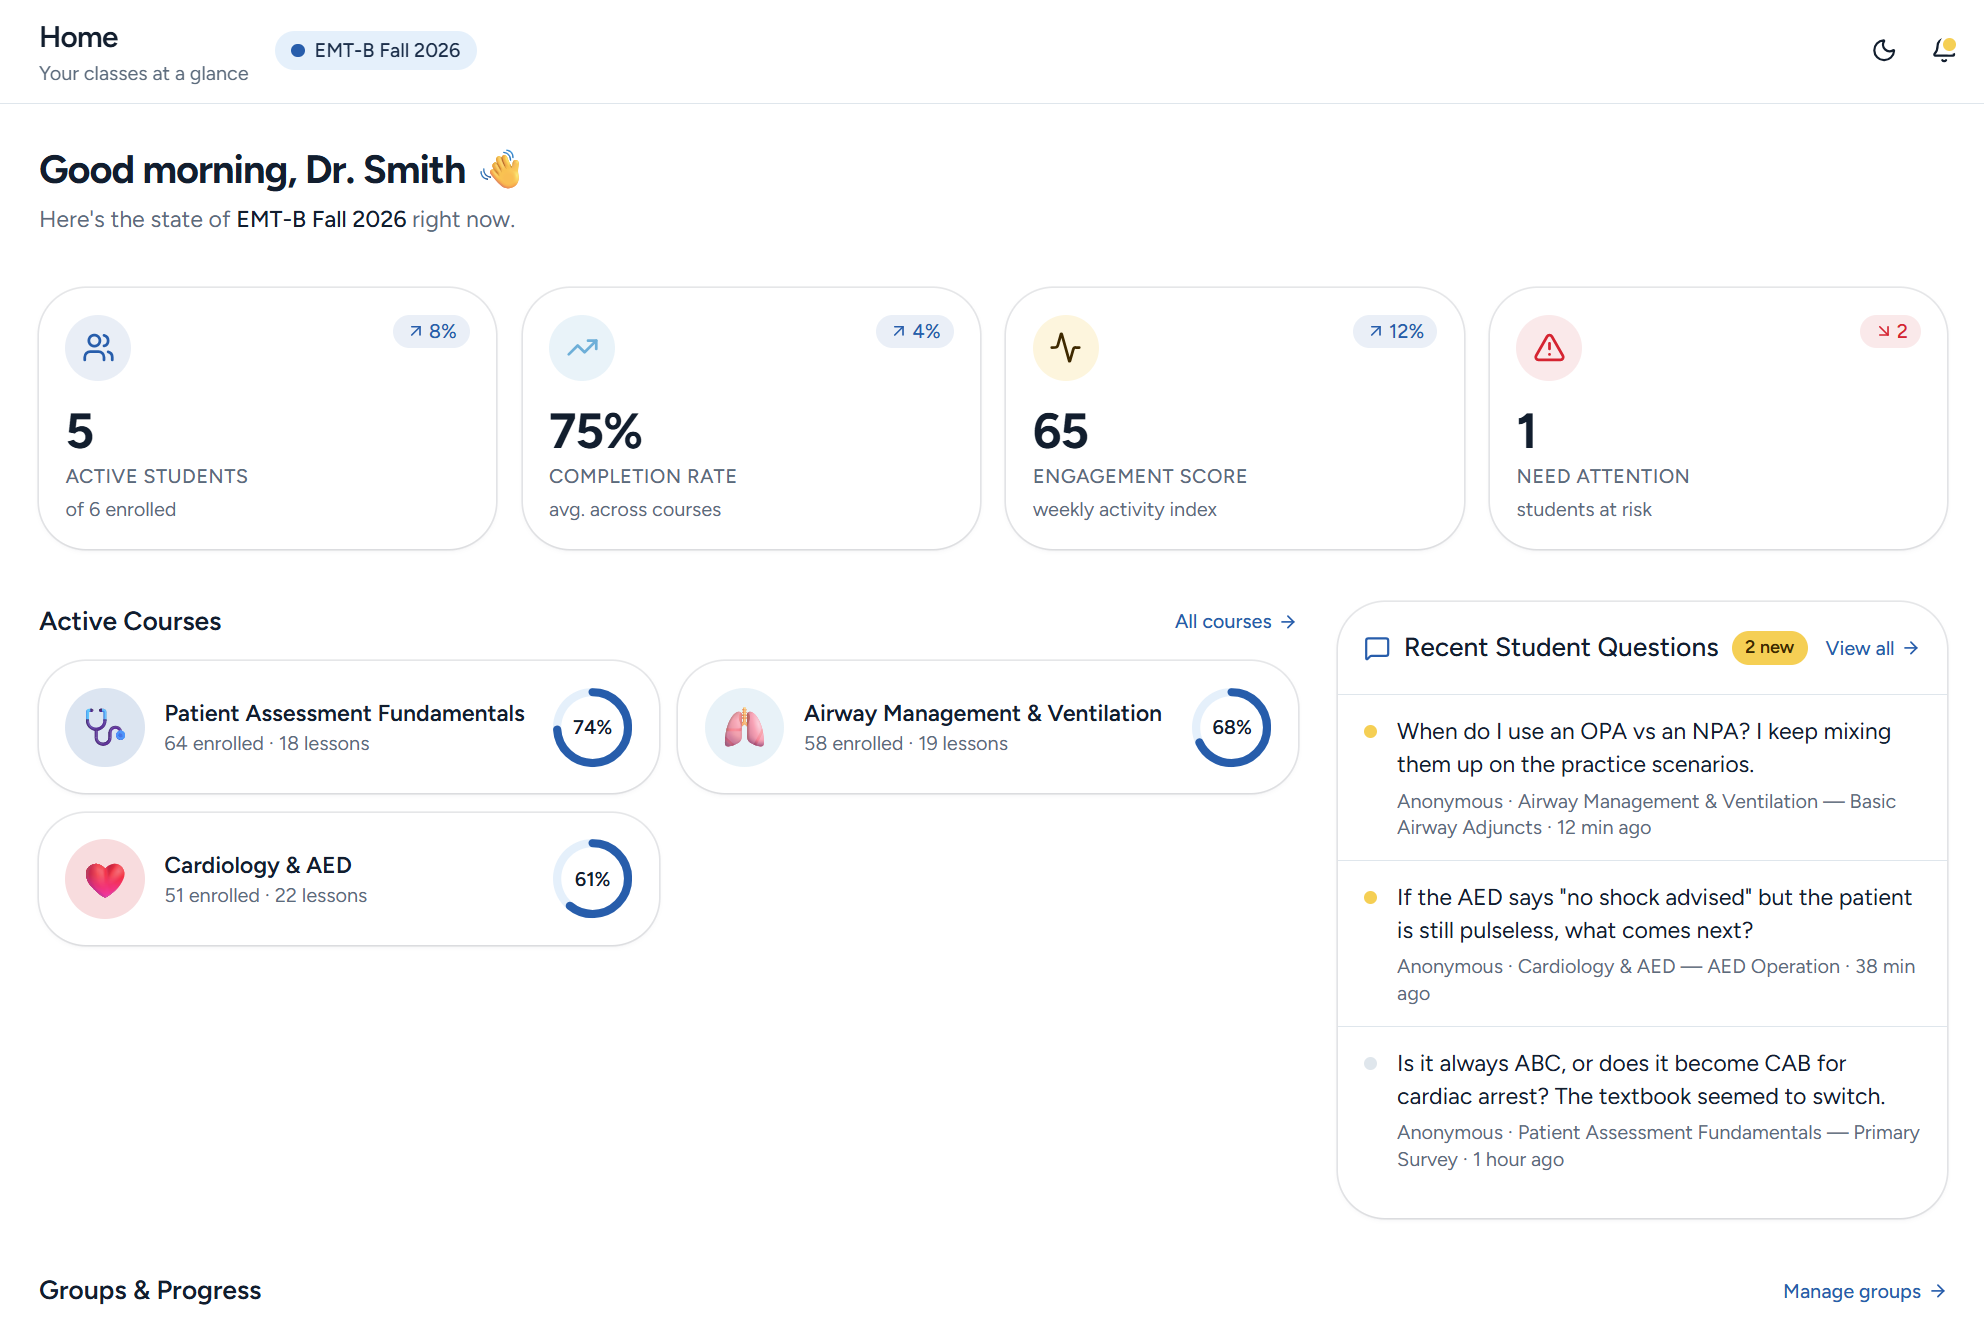
Task: Click the 1 Need Attention card
Action: click(1718, 419)
